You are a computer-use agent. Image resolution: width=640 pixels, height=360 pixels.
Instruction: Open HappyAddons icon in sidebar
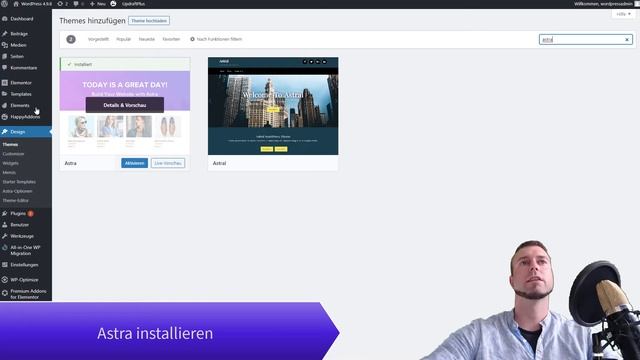click(4, 117)
